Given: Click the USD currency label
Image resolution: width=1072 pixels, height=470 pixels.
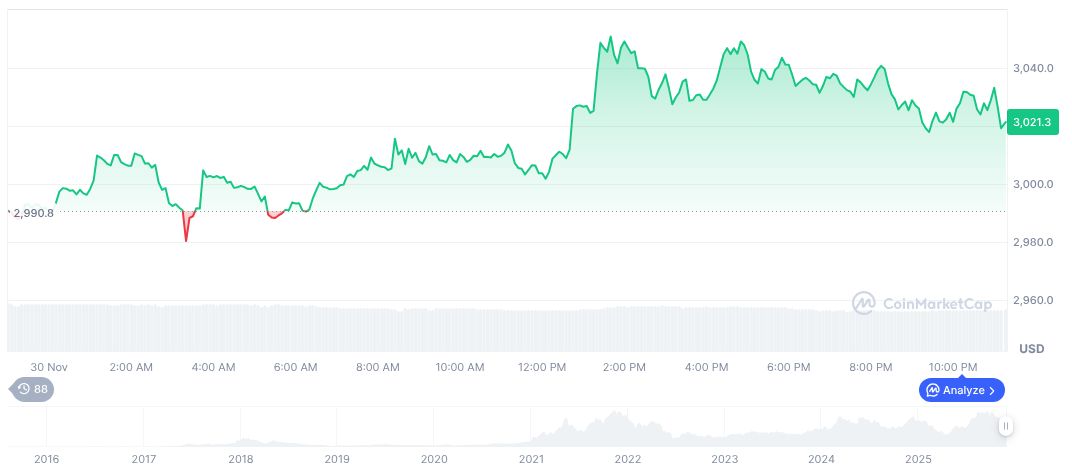Looking at the screenshot, I should tap(1031, 349).
